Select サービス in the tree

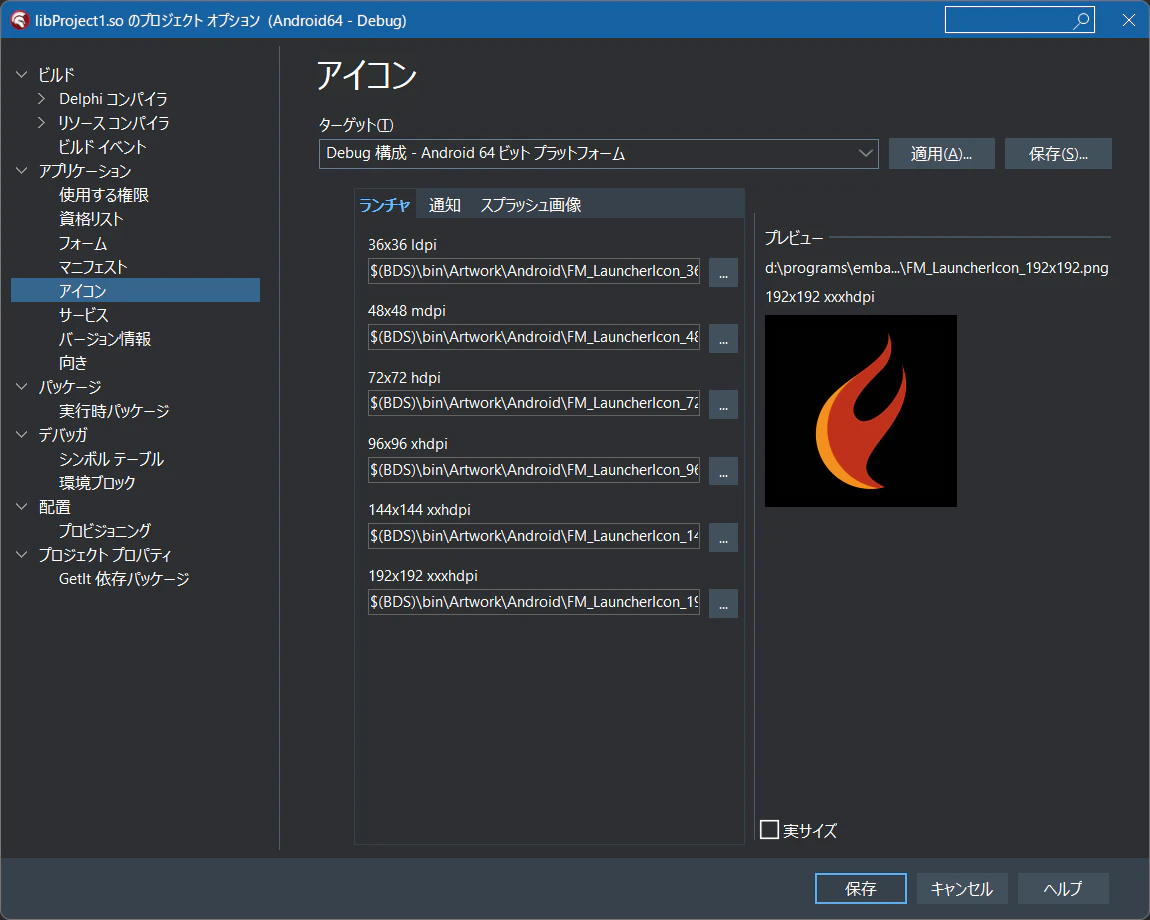pos(84,315)
